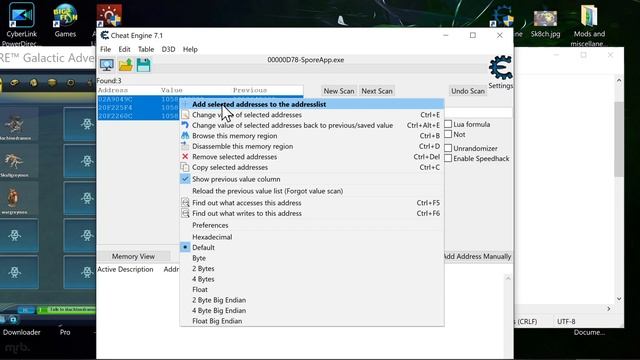Choose Reload the previous value list
Image resolution: width=640 pixels, height=360 pixels.
[x=312, y=191]
